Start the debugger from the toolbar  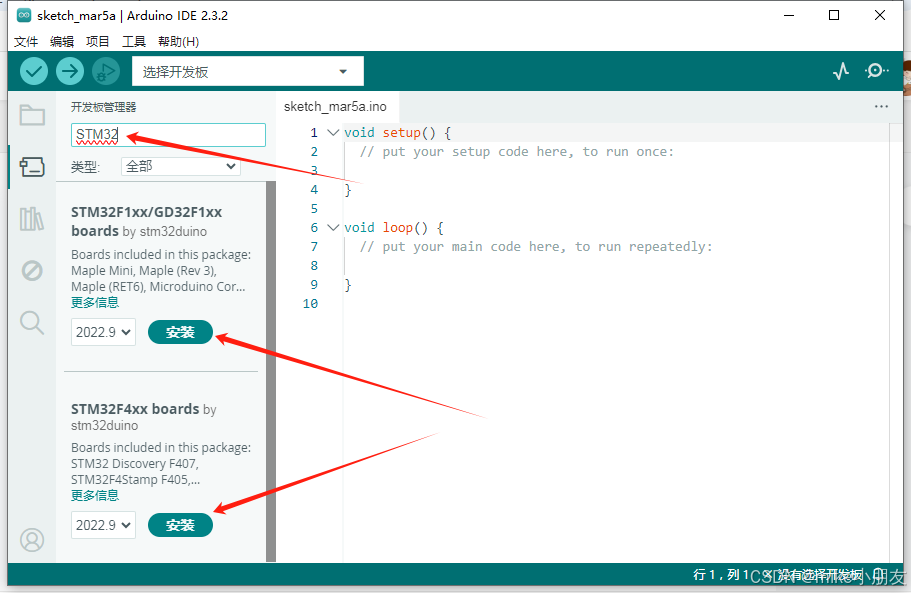pos(106,71)
